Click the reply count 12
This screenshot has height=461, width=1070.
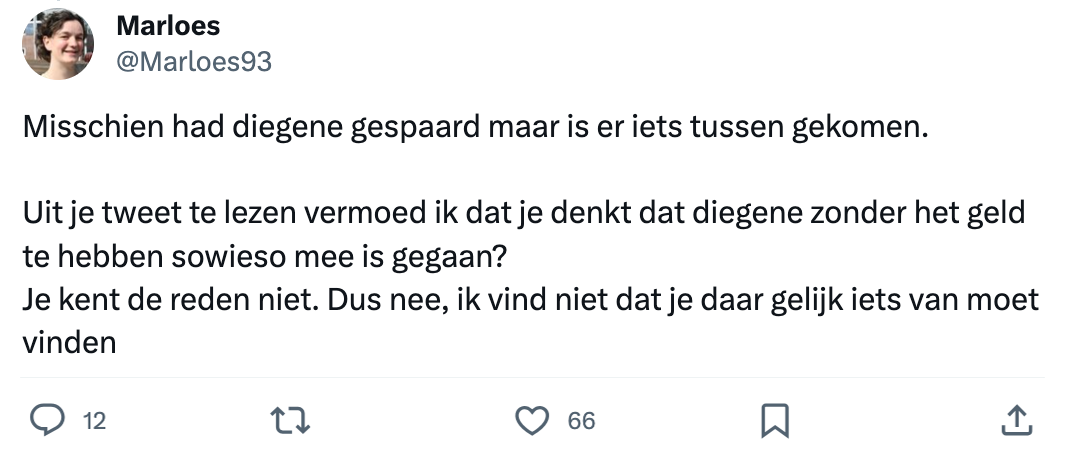(94, 422)
